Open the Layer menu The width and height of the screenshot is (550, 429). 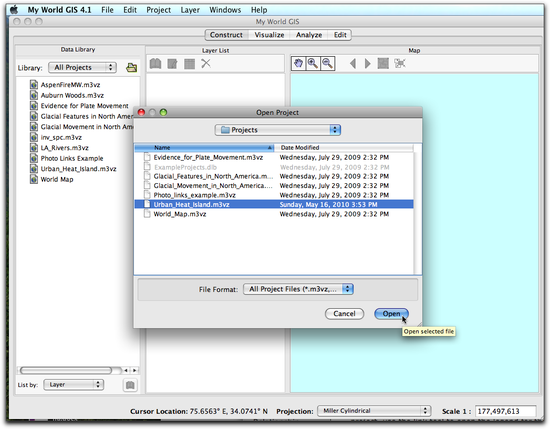[190, 10]
